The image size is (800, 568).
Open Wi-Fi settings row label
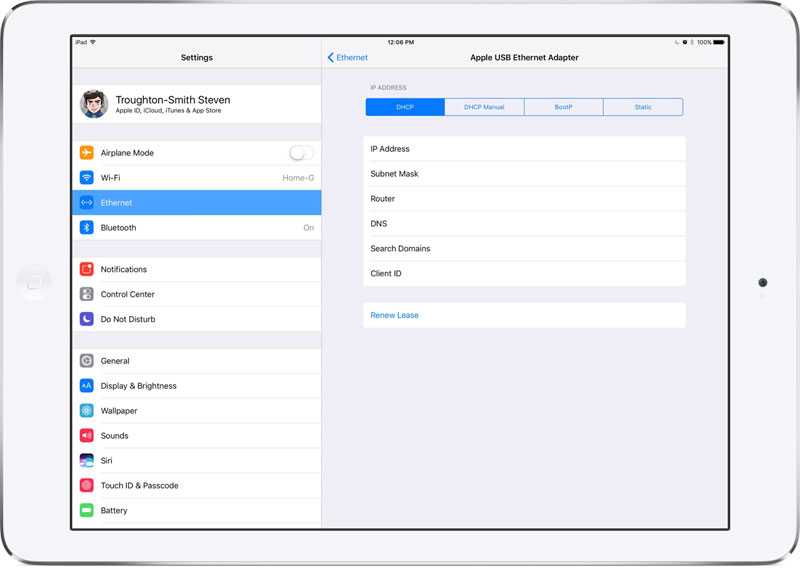(110, 178)
